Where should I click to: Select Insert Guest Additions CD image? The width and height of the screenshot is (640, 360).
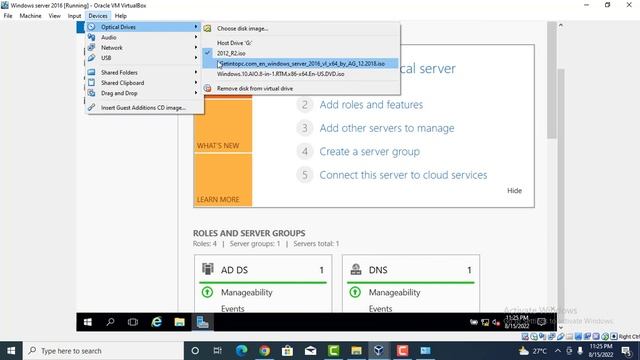[144, 108]
